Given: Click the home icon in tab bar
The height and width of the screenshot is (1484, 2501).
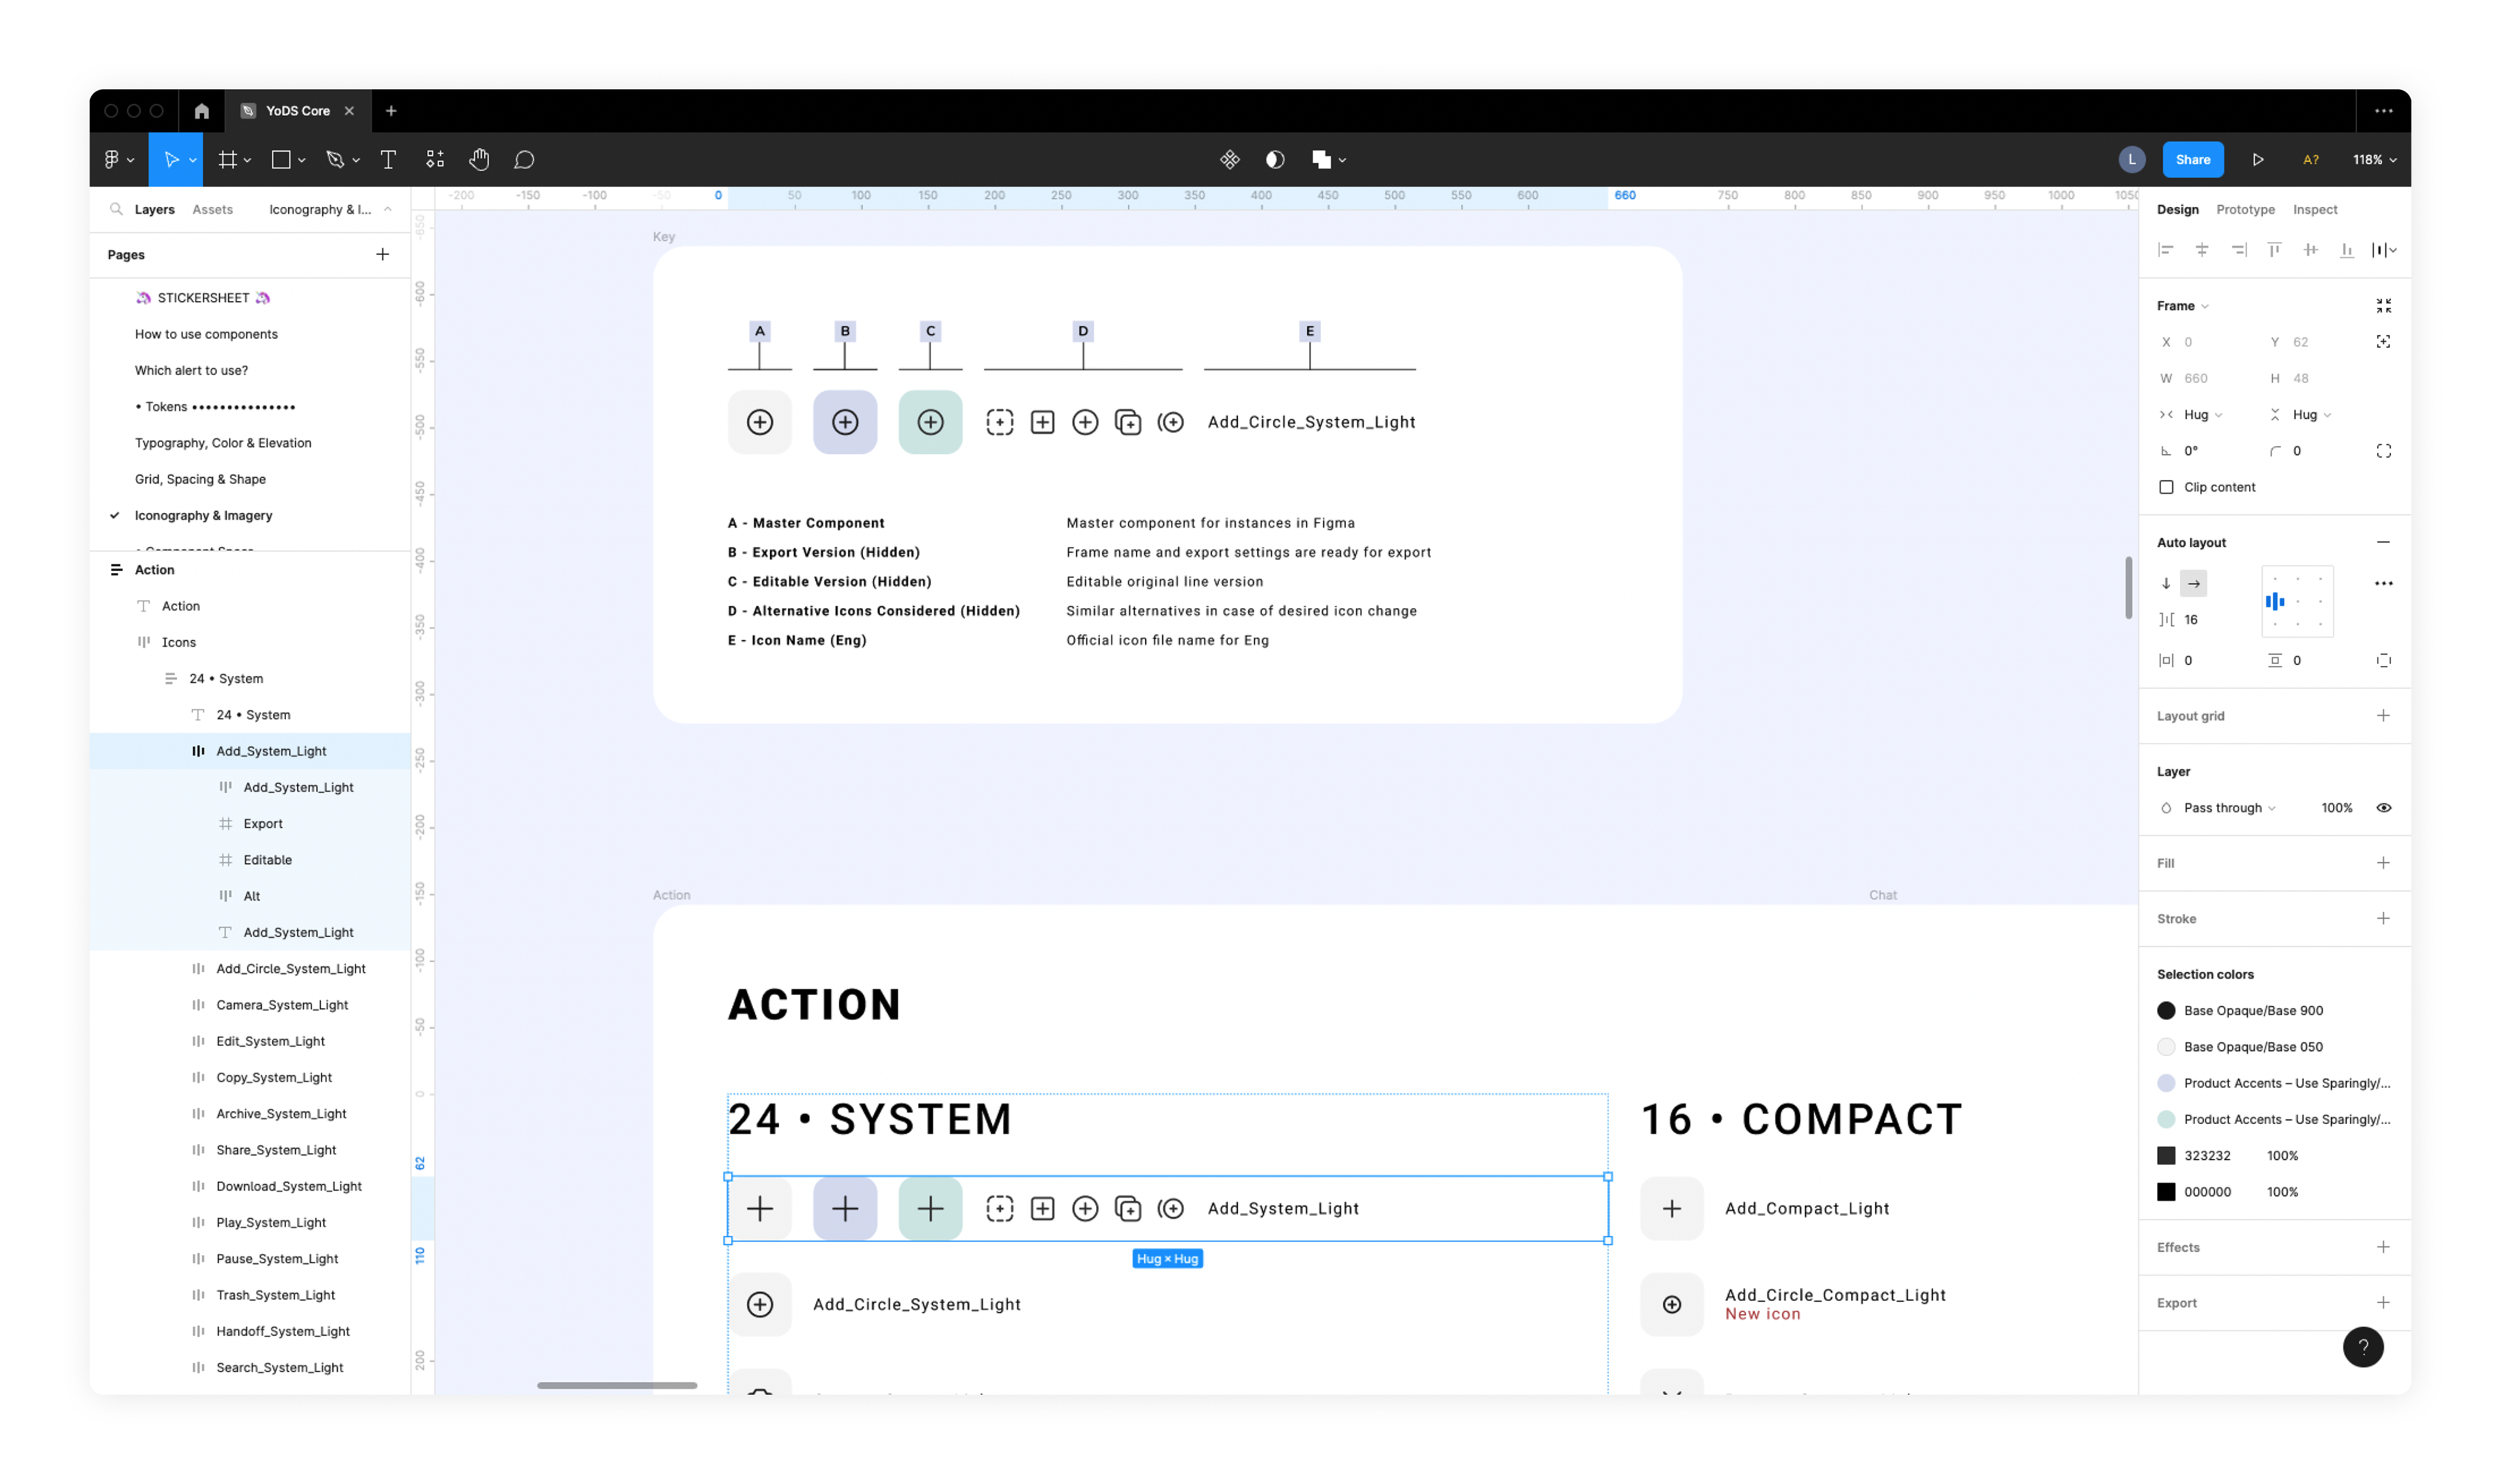Looking at the screenshot, I should coord(202,111).
